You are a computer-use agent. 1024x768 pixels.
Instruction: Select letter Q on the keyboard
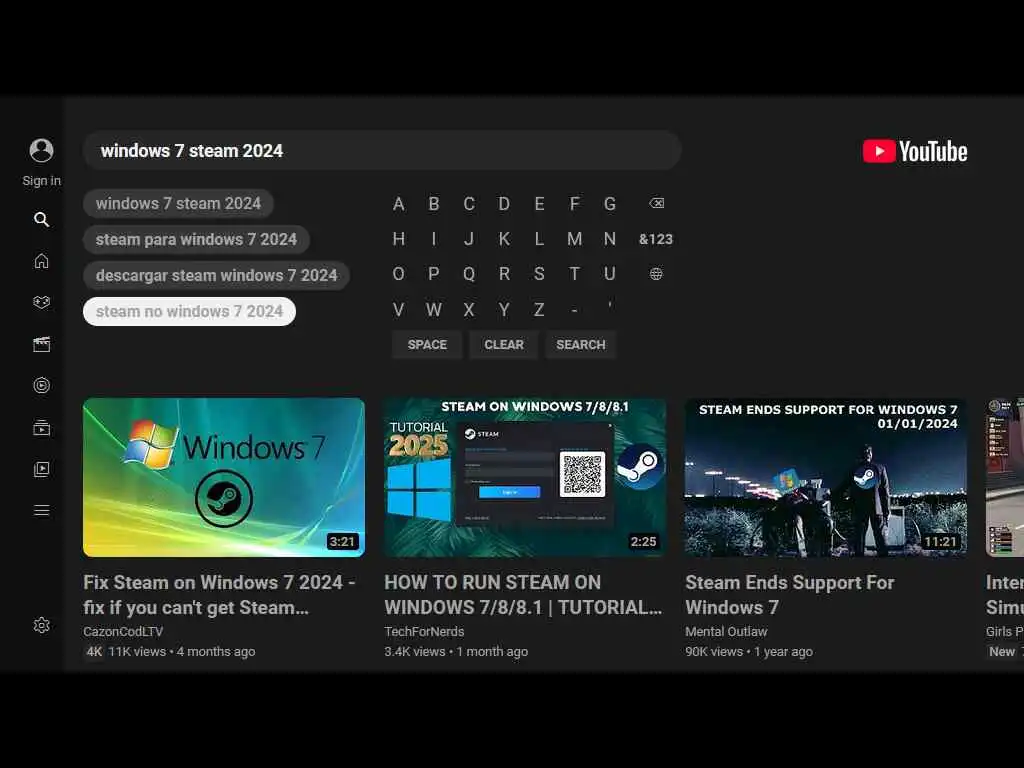click(469, 274)
